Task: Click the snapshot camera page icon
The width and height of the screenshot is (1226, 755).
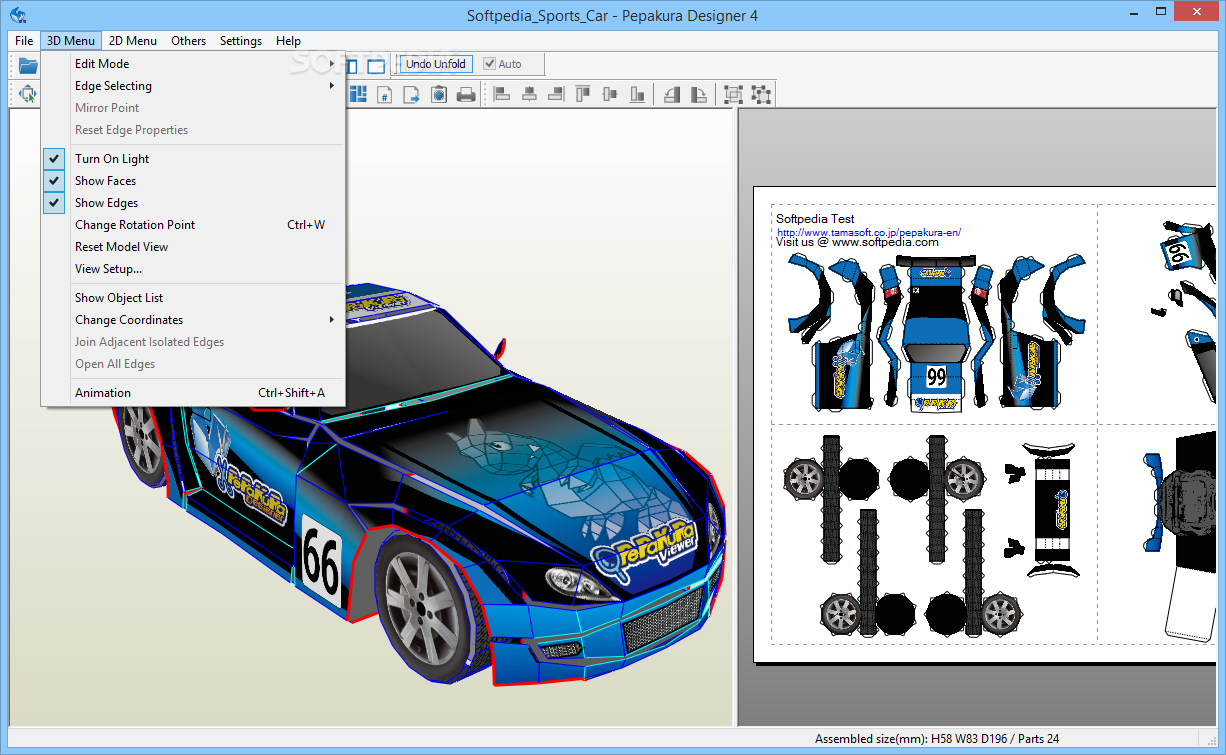Action: click(x=439, y=95)
